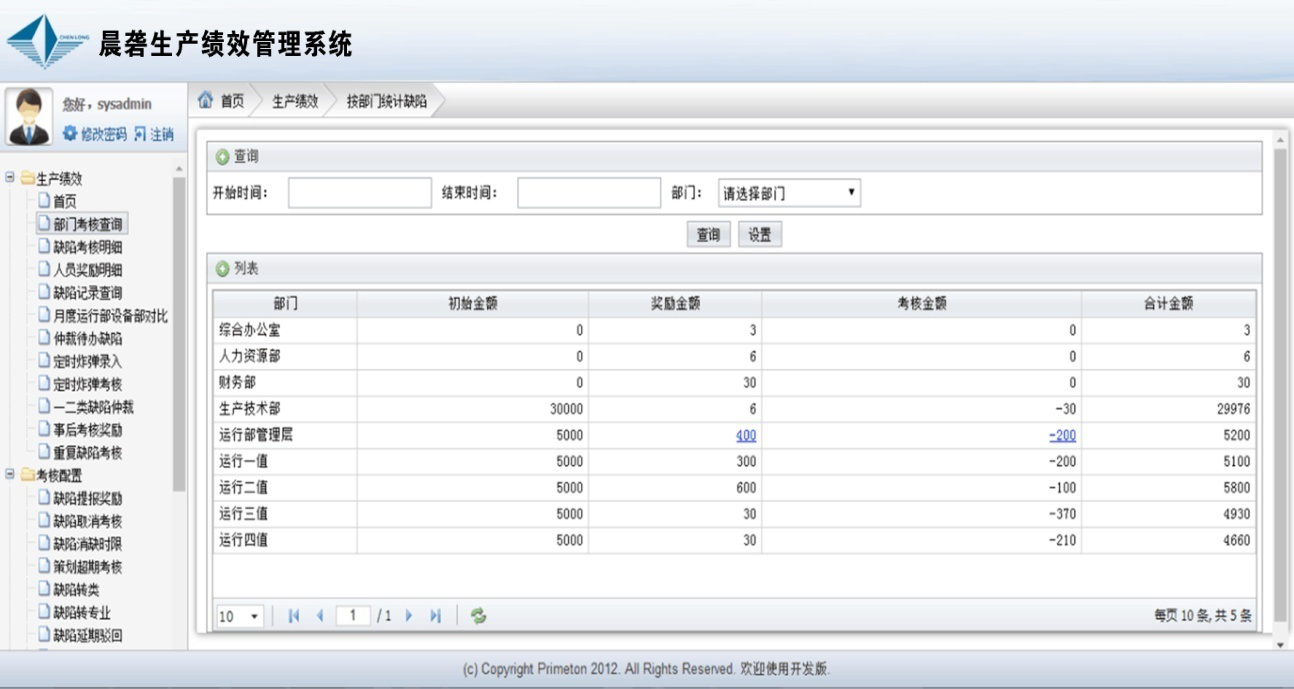This screenshot has height=689, width=1294.
Task: Click the green refresh icon in pager
Action: pos(479,616)
